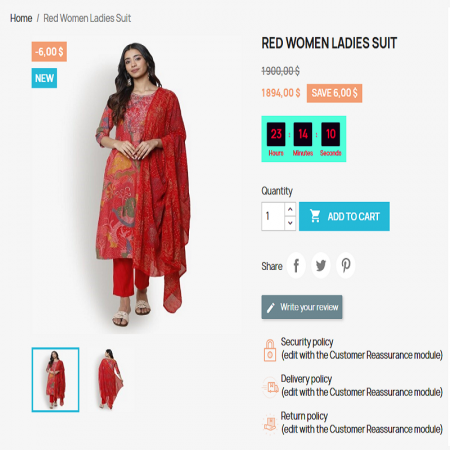Click the shopping cart icon in Add to Cart
The image size is (450, 450).
click(x=315, y=216)
